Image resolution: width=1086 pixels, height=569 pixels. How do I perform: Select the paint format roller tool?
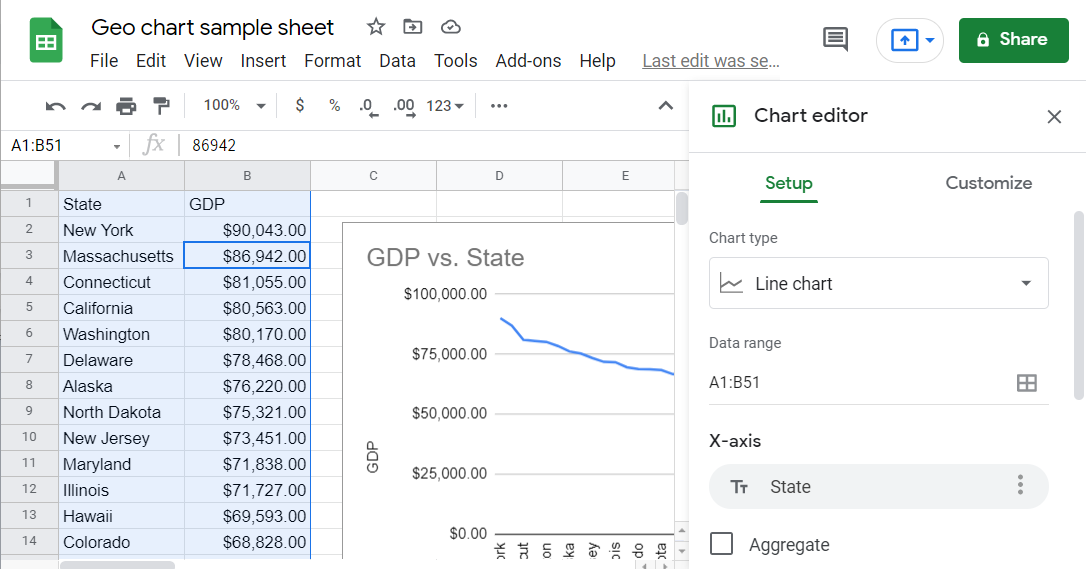[160, 106]
